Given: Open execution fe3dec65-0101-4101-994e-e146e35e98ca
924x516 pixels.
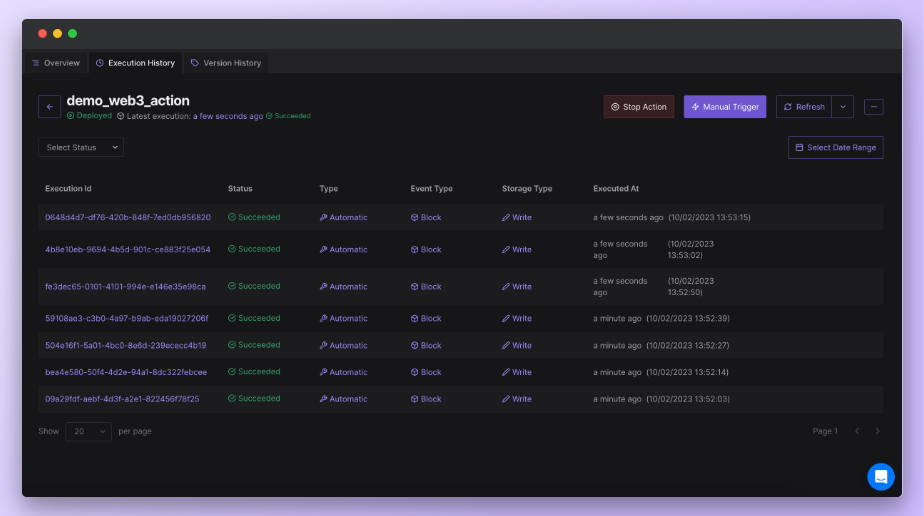Looking at the screenshot, I should coord(126,286).
